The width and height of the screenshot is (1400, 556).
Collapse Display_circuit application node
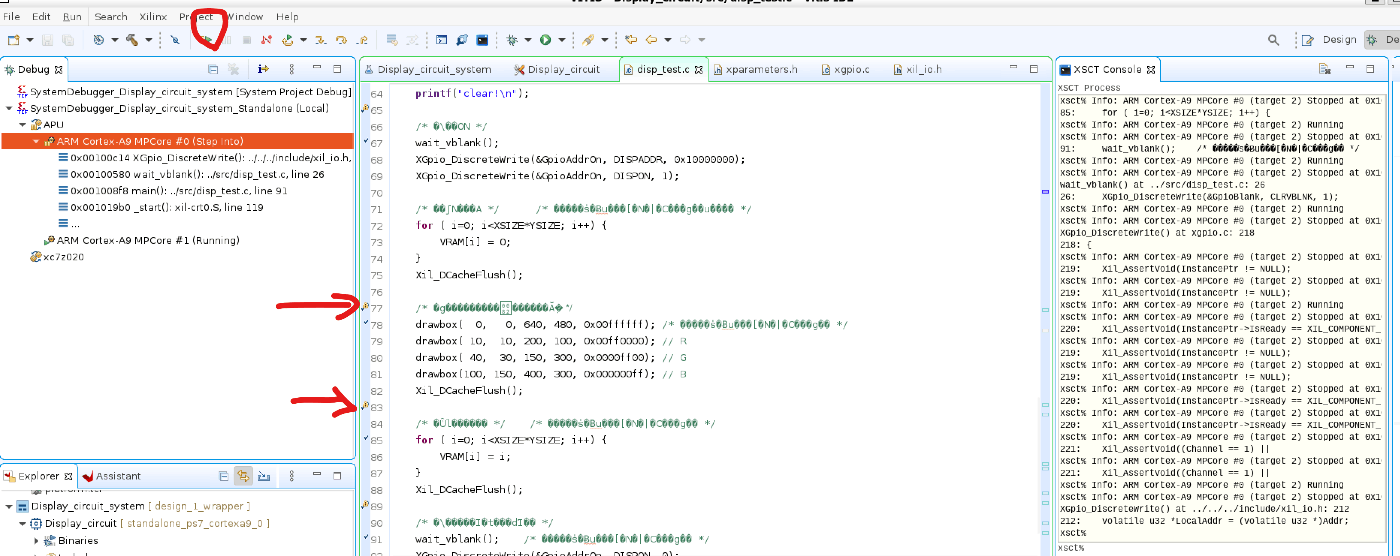click(22, 523)
